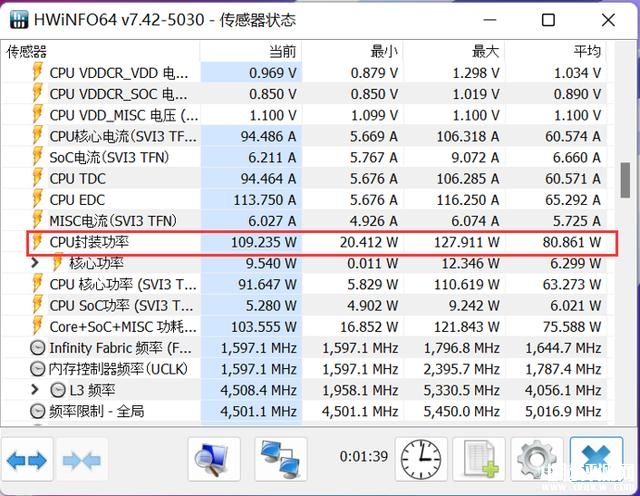Viewport: 640px width, 496px height.
Task: Click the clock reset timer button
Action: pyautogui.click(x=421, y=460)
